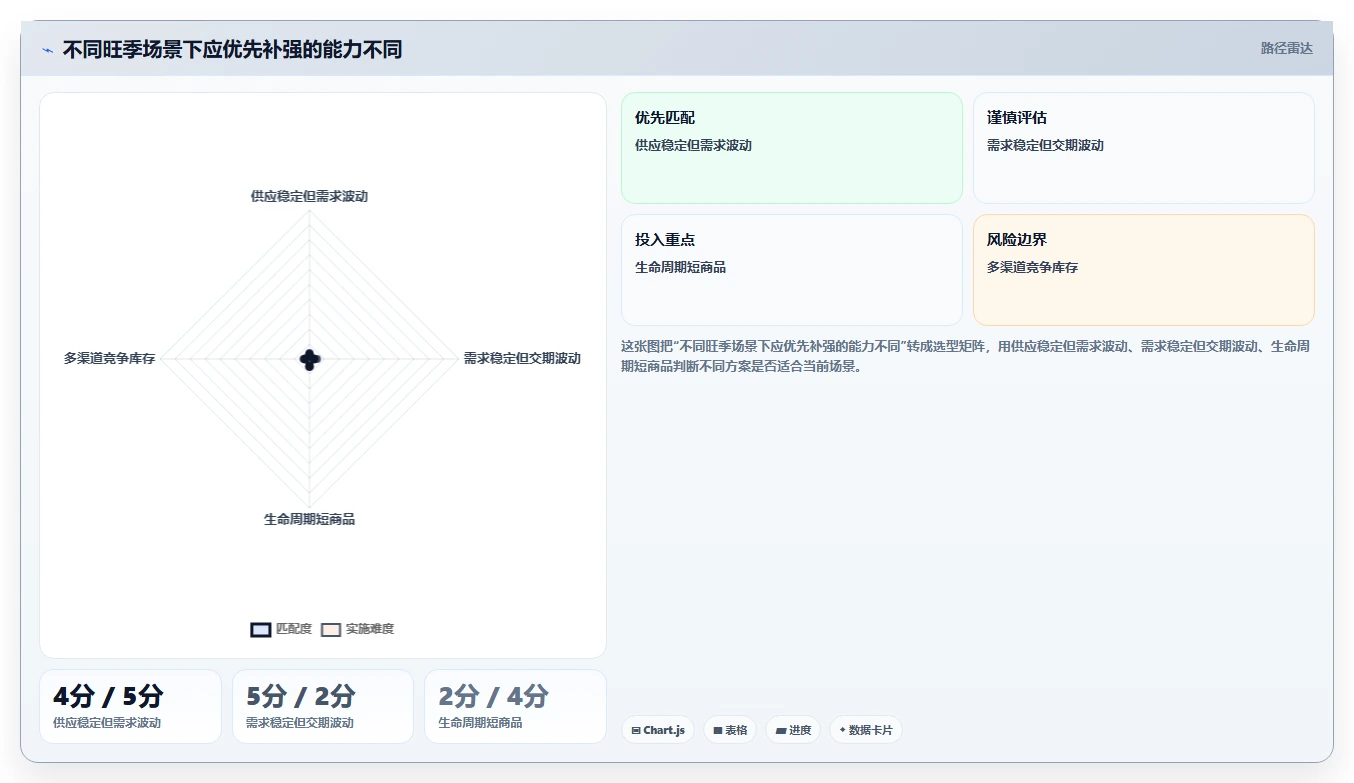Open the 2分 / 4分 score card

[515, 706]
